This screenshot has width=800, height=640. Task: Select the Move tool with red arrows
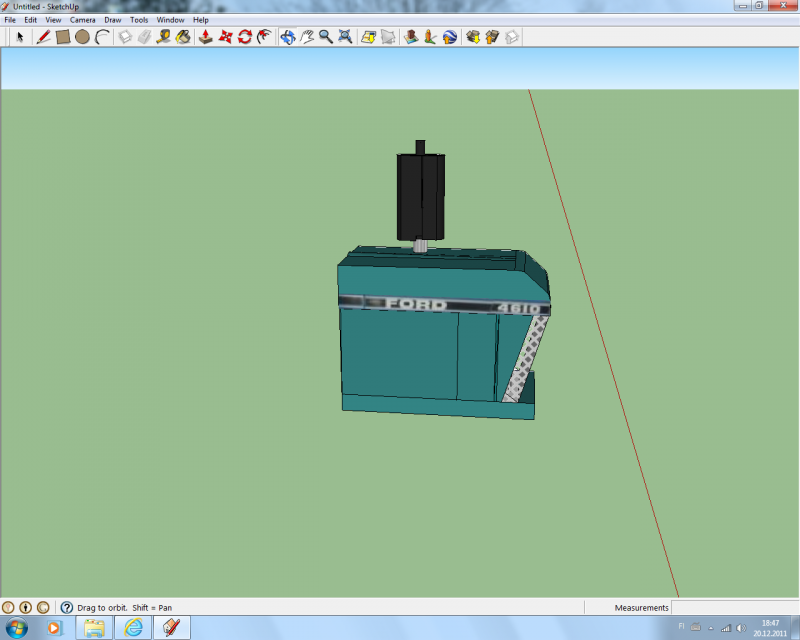225,37
